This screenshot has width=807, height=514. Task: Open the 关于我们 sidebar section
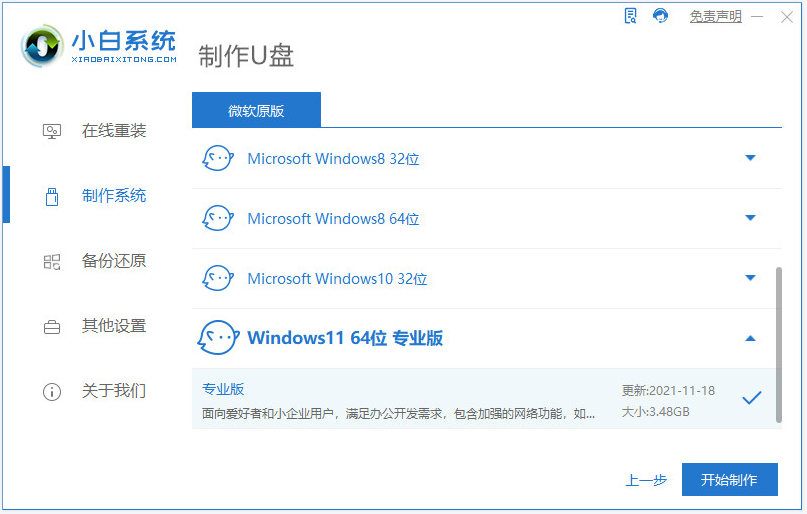tap(114, 391)
